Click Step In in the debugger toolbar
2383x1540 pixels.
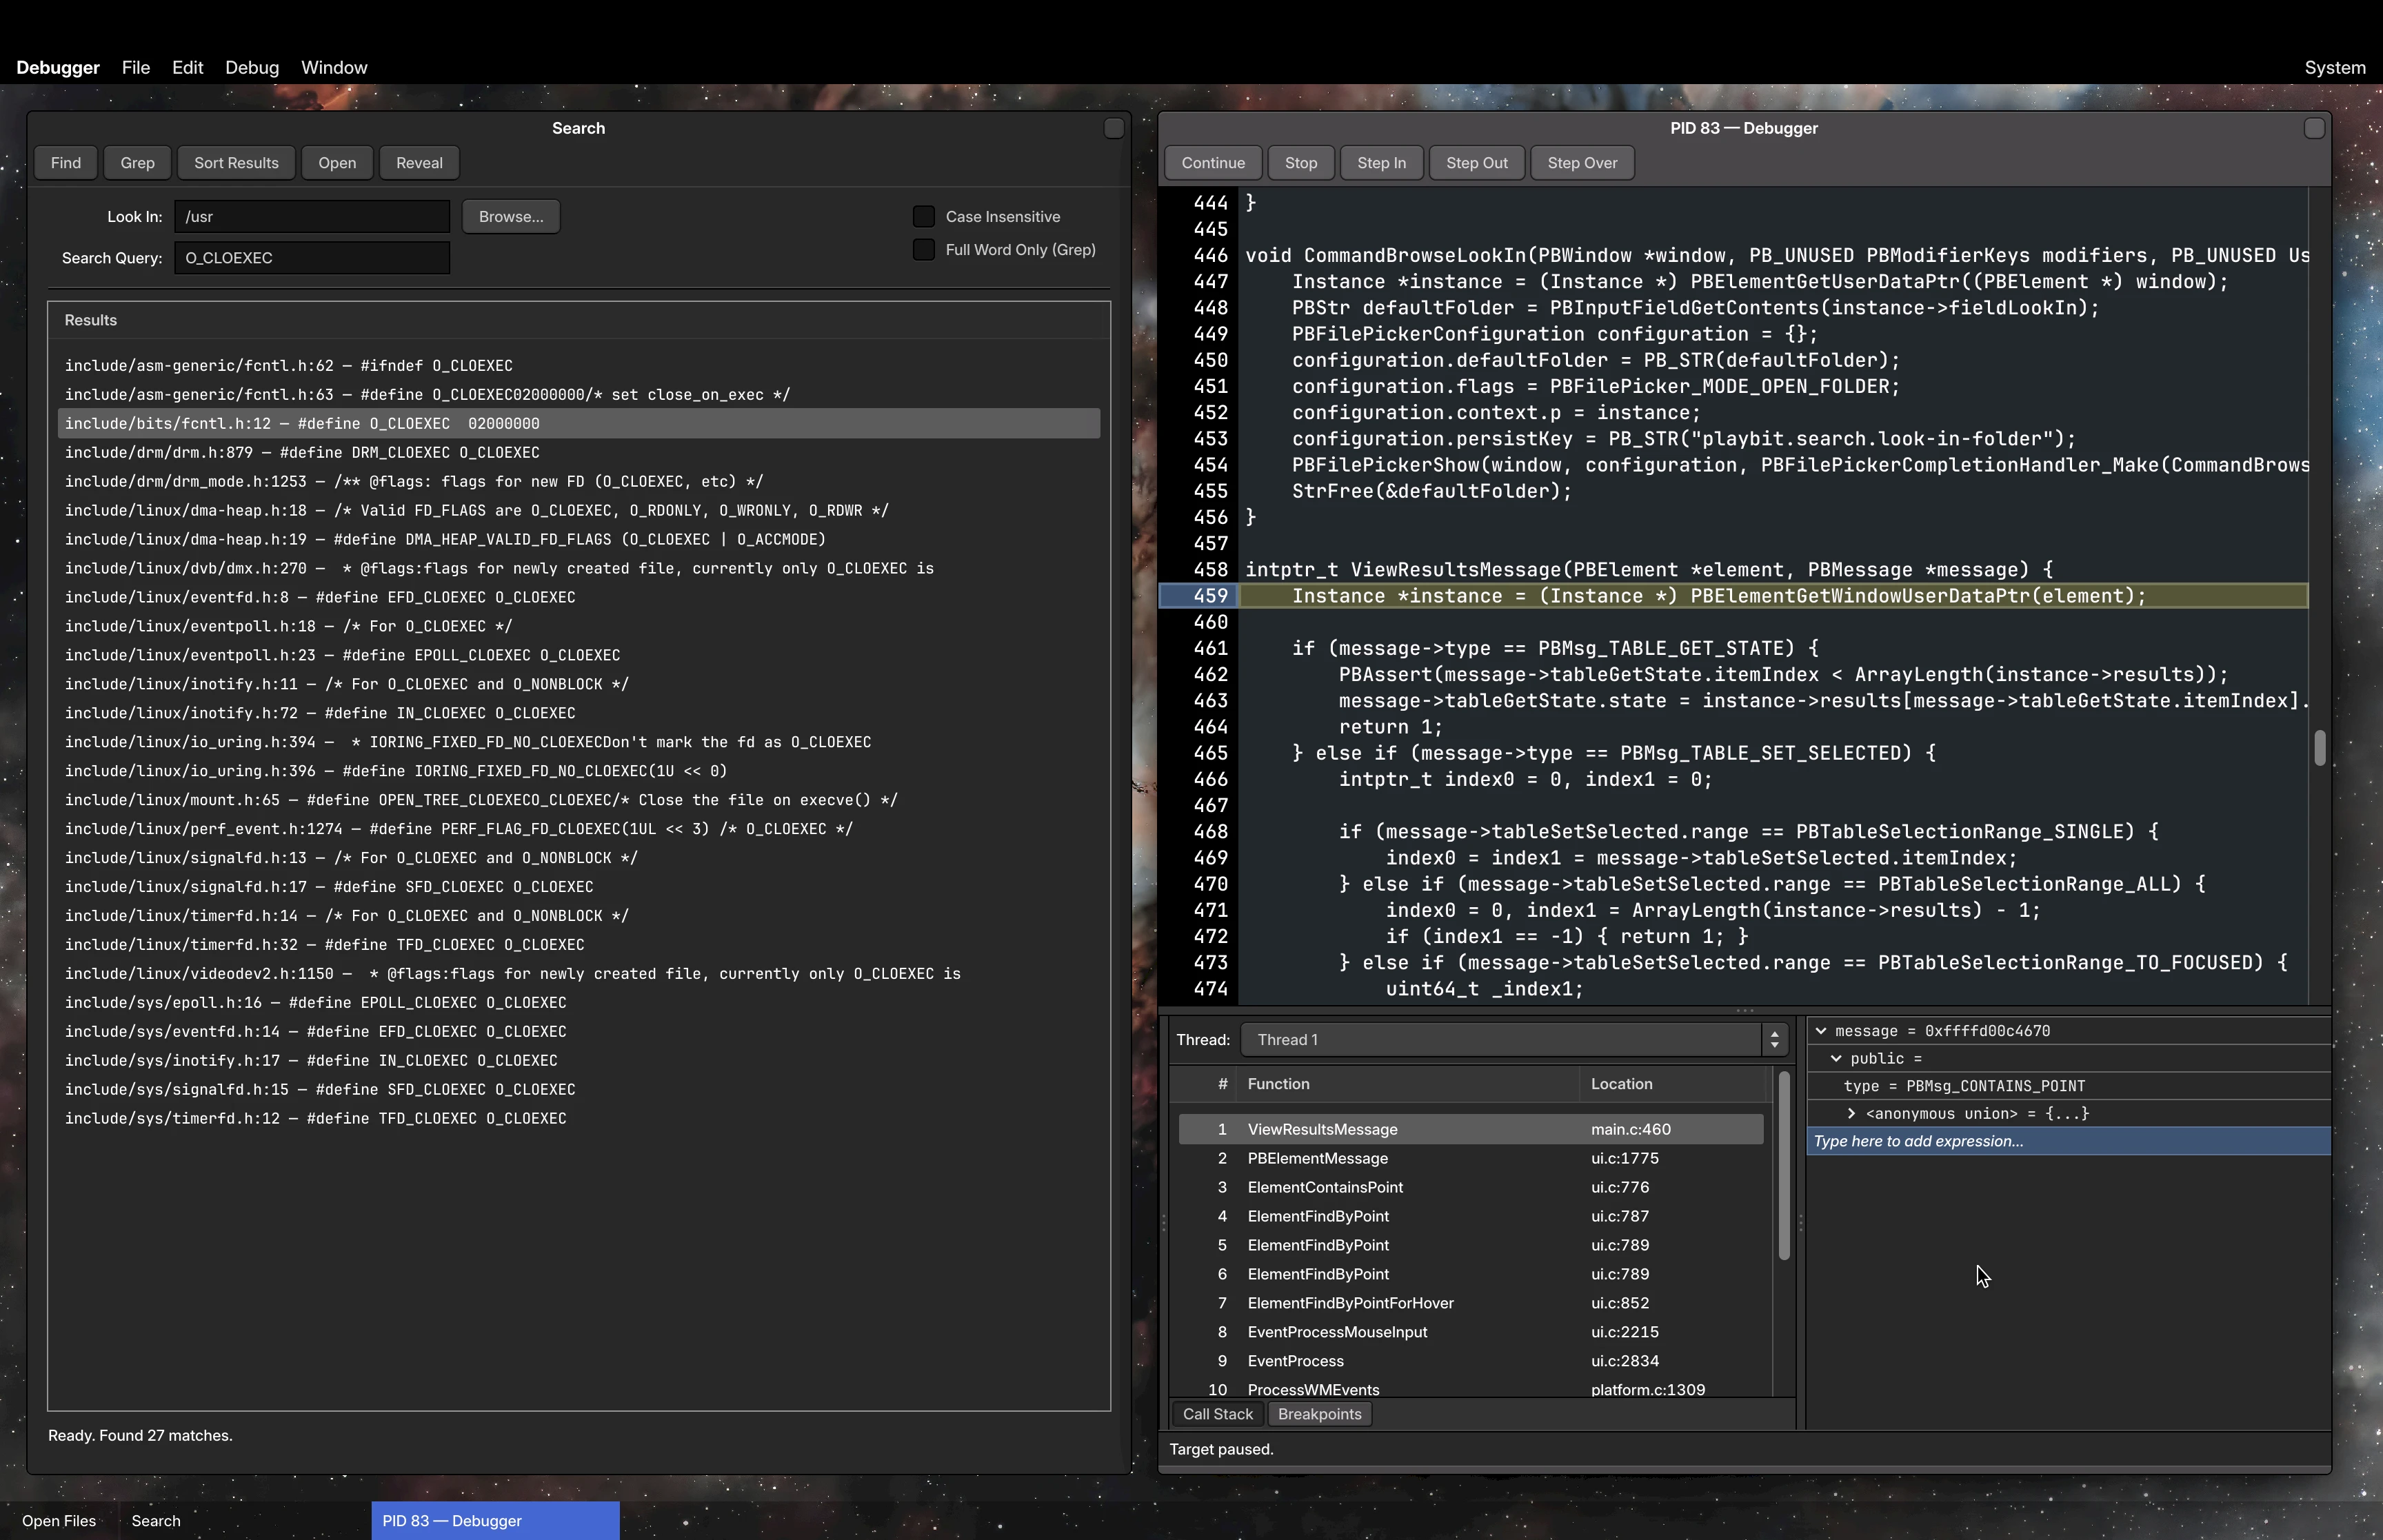pyautogui.click(x=1381, y=163)
